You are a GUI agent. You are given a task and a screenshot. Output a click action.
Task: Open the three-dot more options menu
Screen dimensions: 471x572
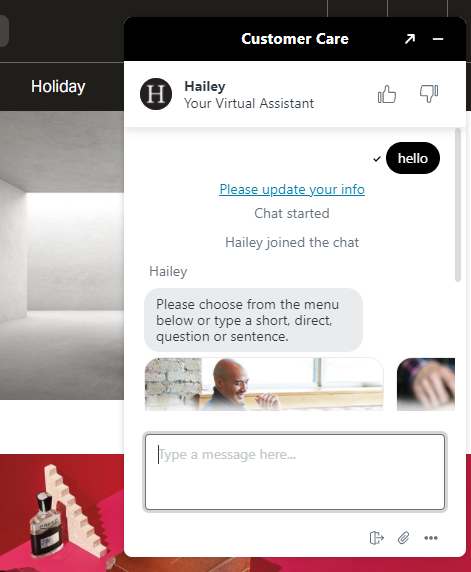[431, 538]
